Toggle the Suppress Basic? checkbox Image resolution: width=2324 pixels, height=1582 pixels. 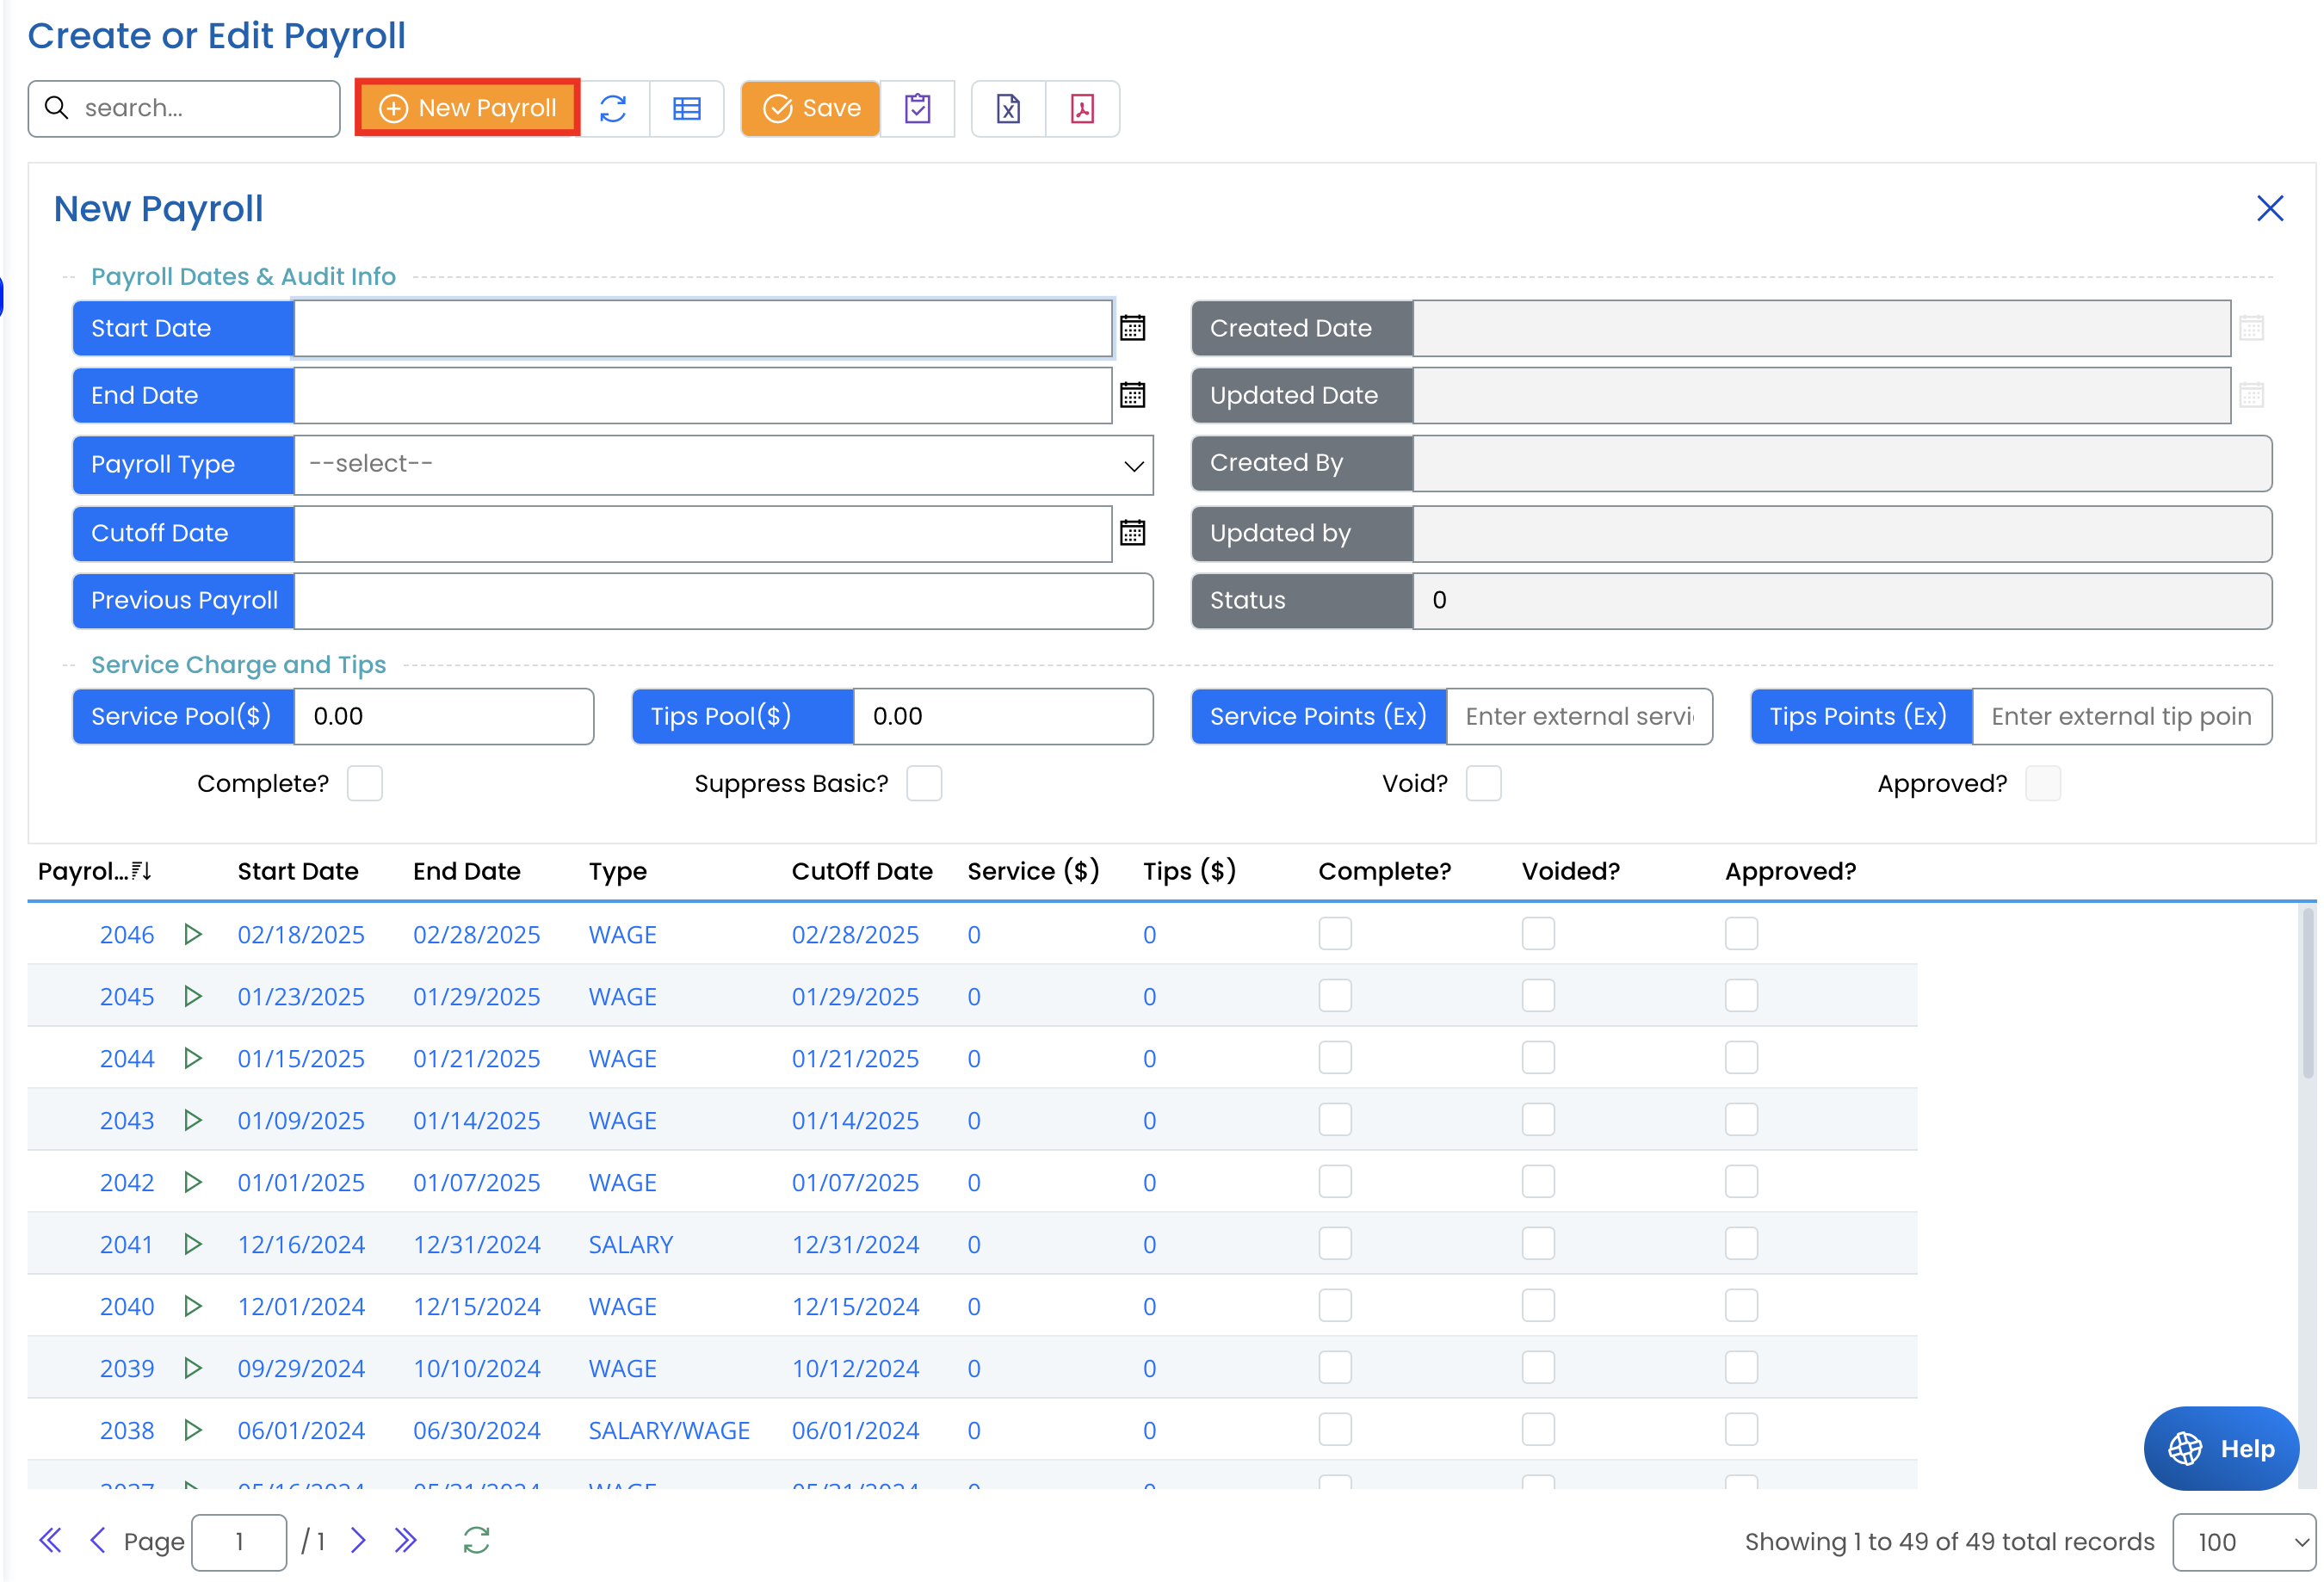[924, 783]
